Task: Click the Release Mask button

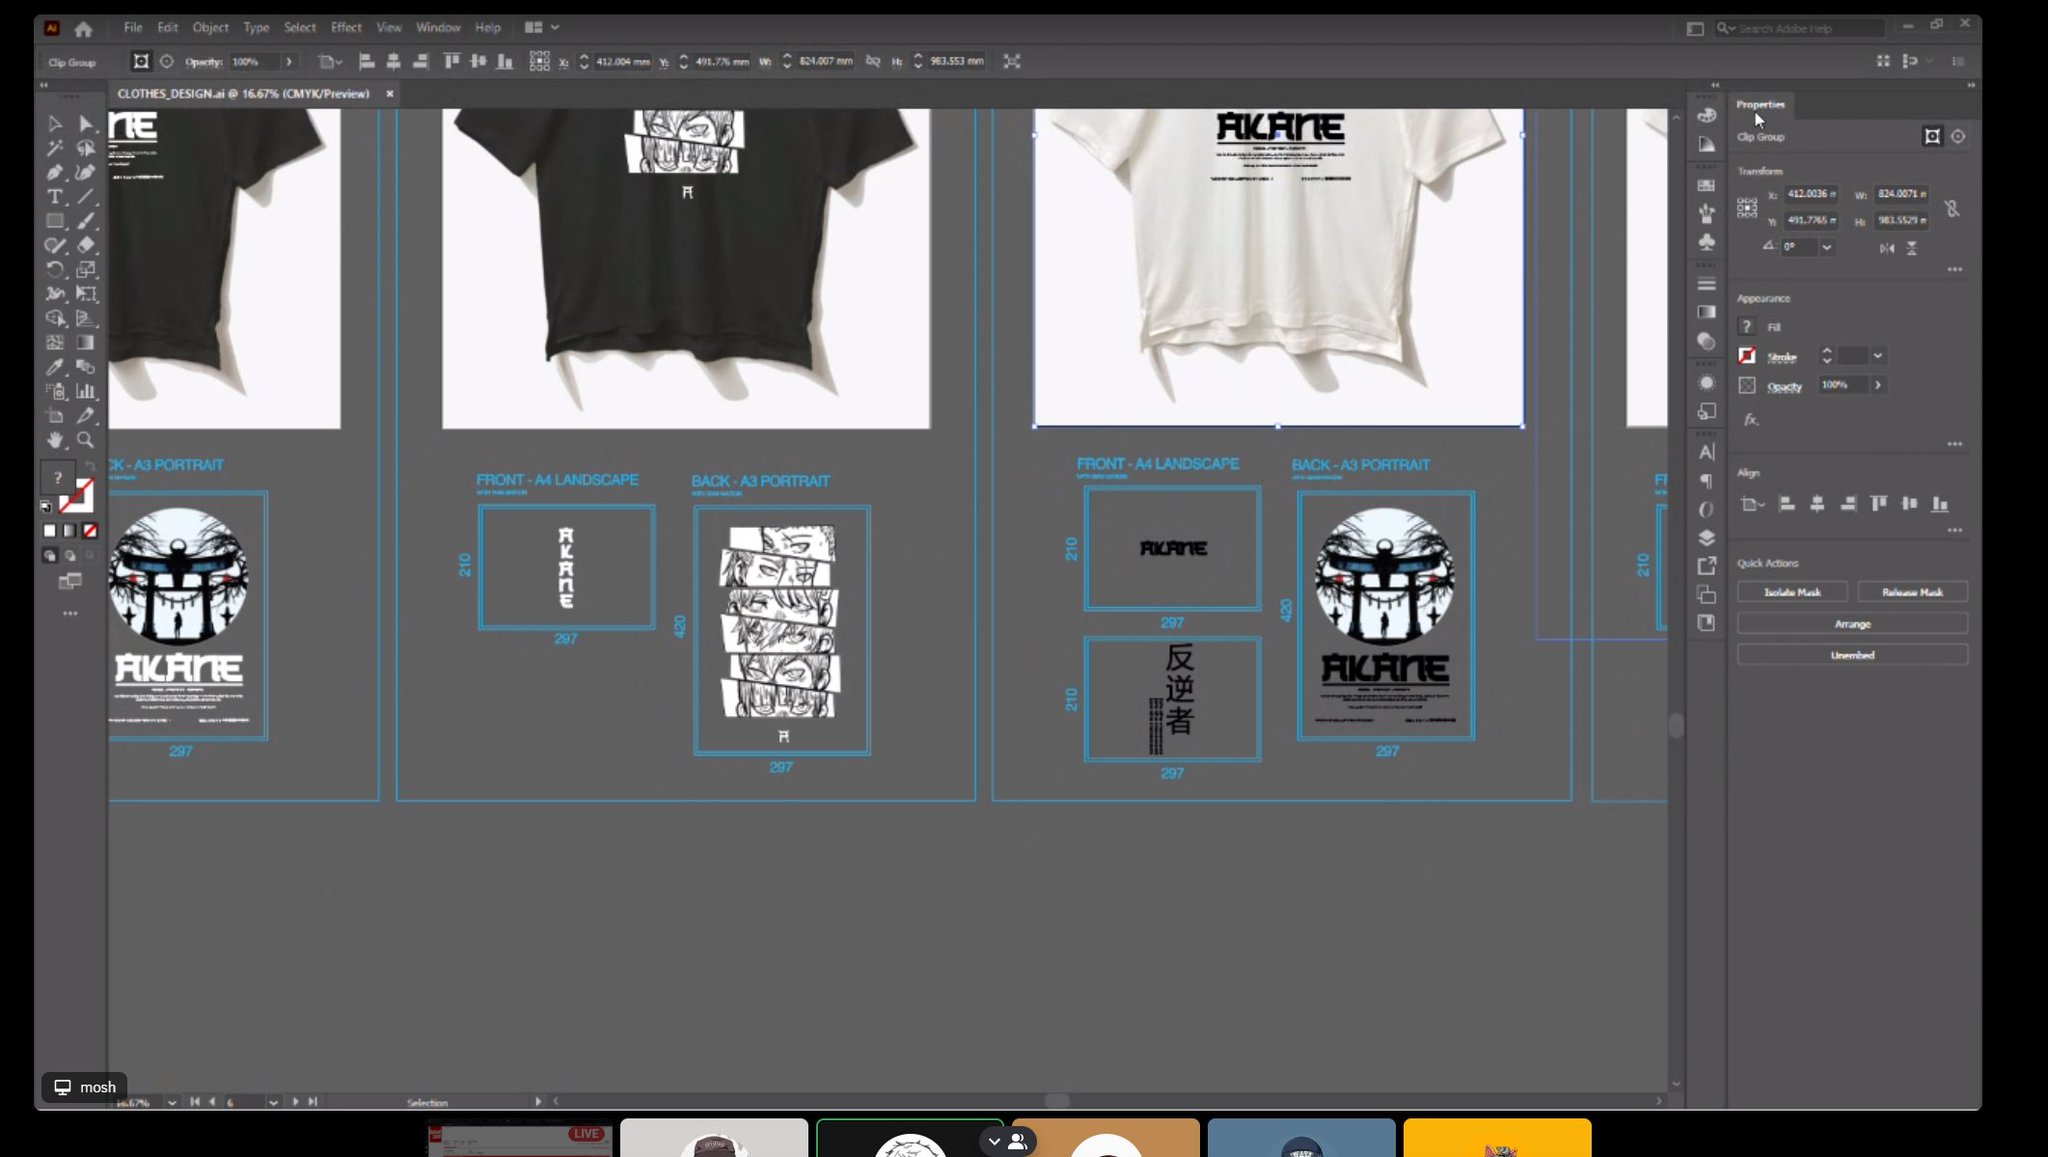Action: pos(1911,592)
